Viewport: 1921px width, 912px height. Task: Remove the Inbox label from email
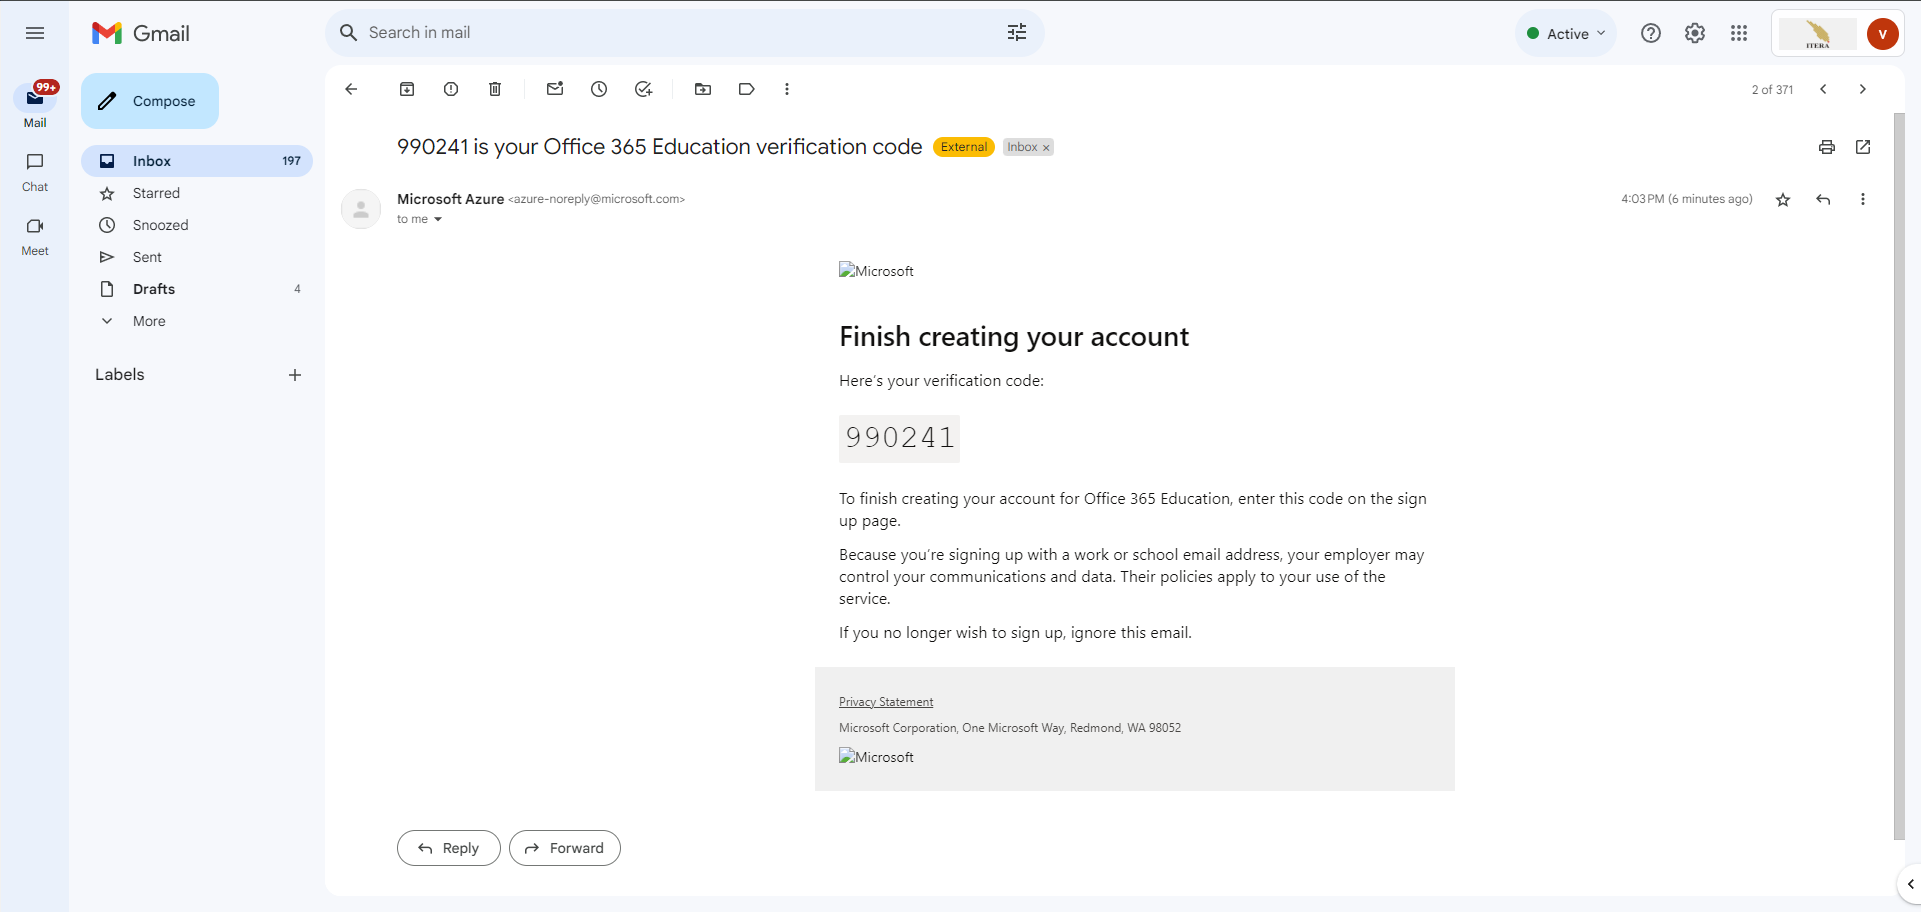(x=1047, y=148)
